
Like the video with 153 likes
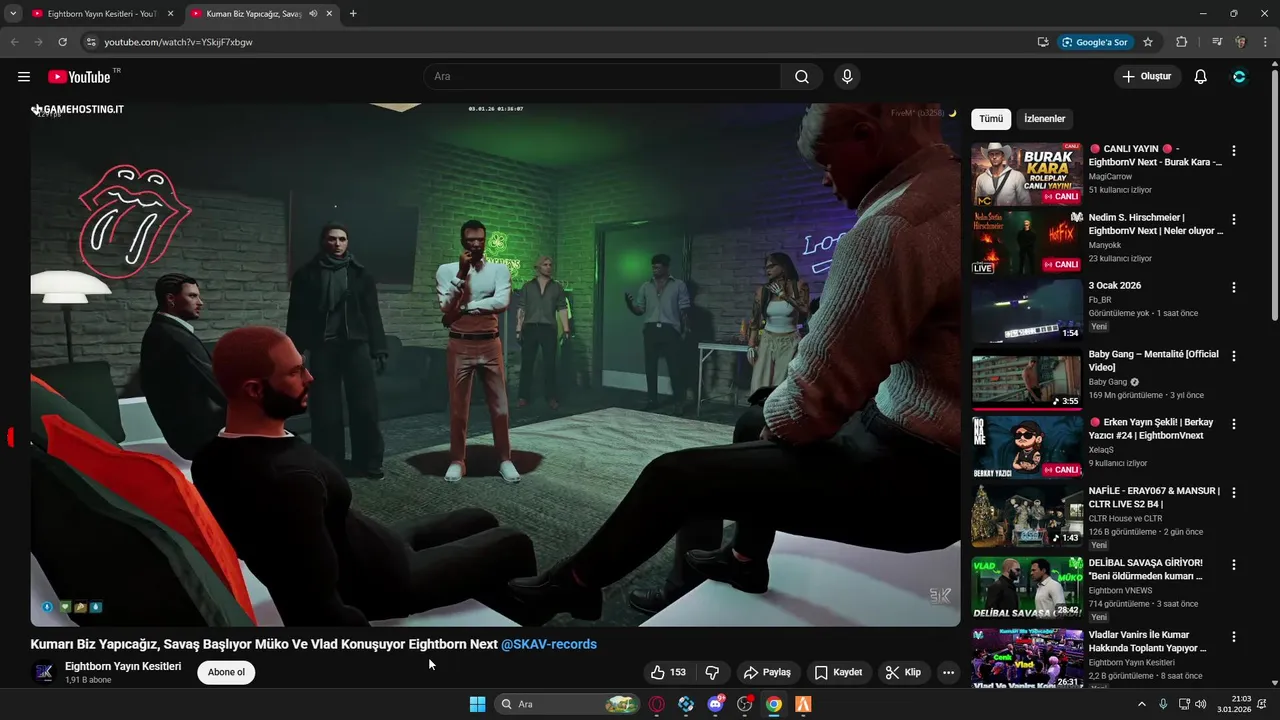pos(668,672)
